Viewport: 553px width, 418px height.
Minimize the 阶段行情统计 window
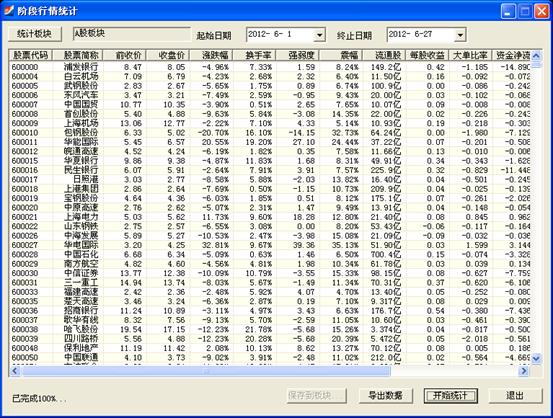pos(508,12)
